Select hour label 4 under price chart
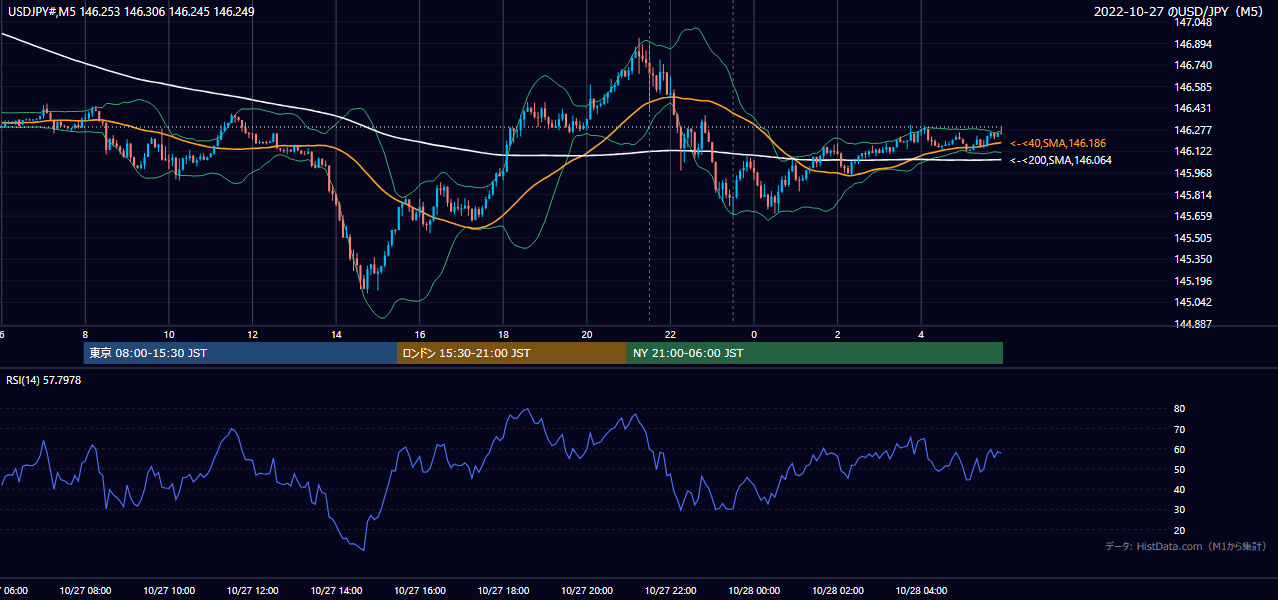Viewport: 1278px width, 600px height. click(x=921, y=334)
